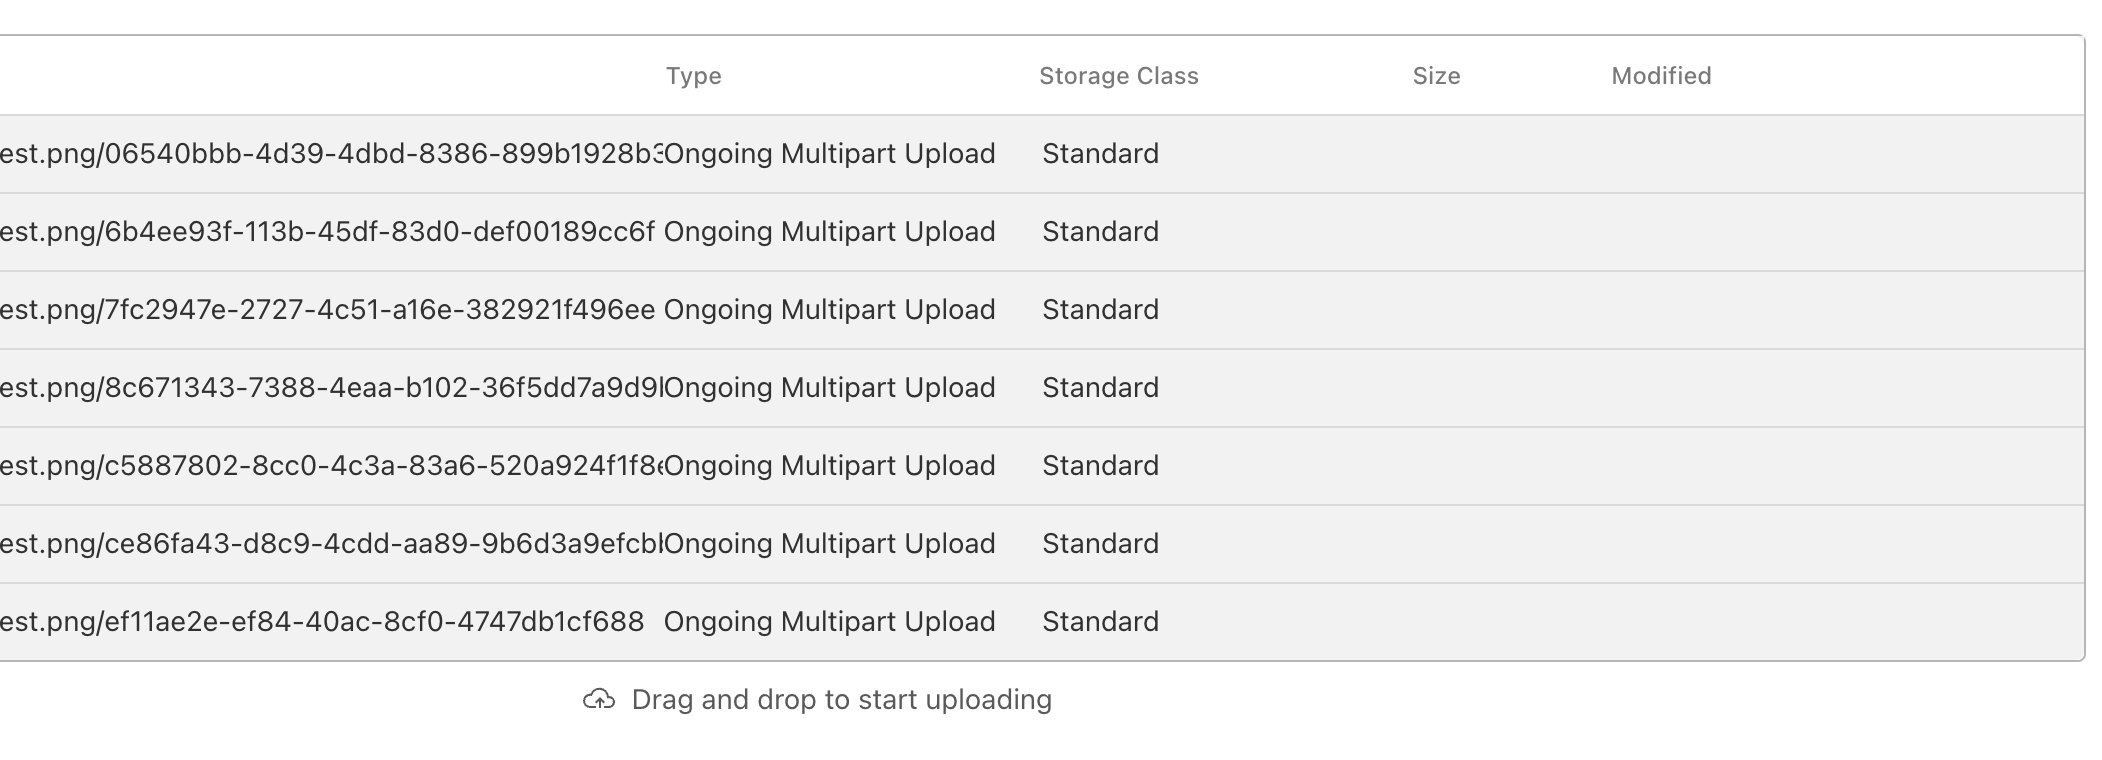Click Ongoing Multipart Upload type in 6b4ee93f row
Viewport: 2102px width, 760px height.
coord(829,232)
